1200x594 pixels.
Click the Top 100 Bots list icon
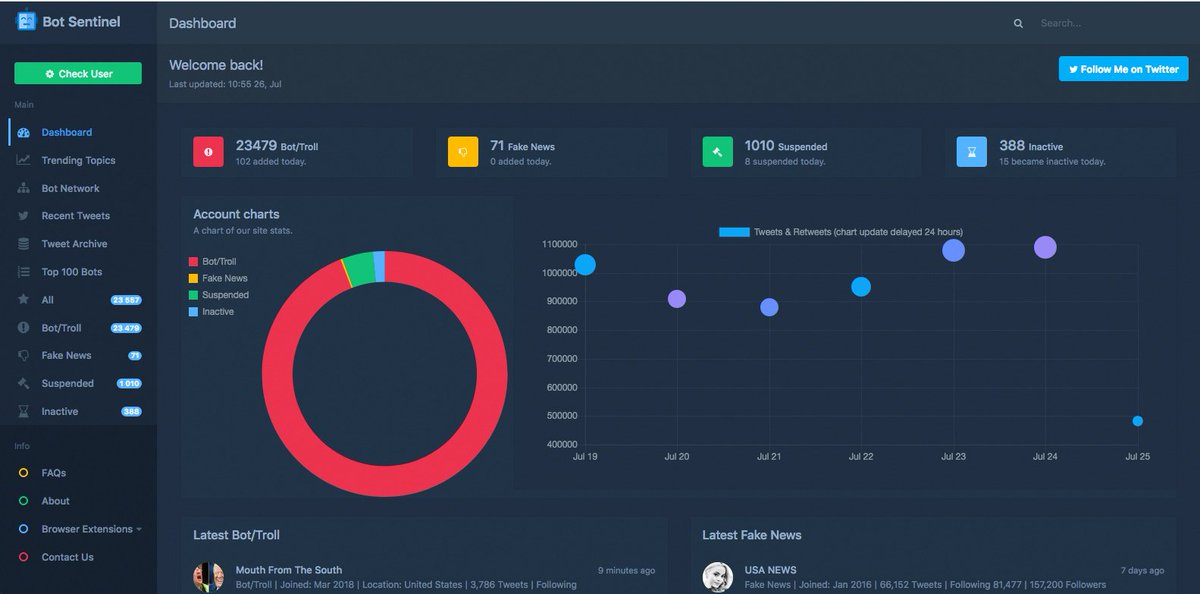[x=23, y=272]
